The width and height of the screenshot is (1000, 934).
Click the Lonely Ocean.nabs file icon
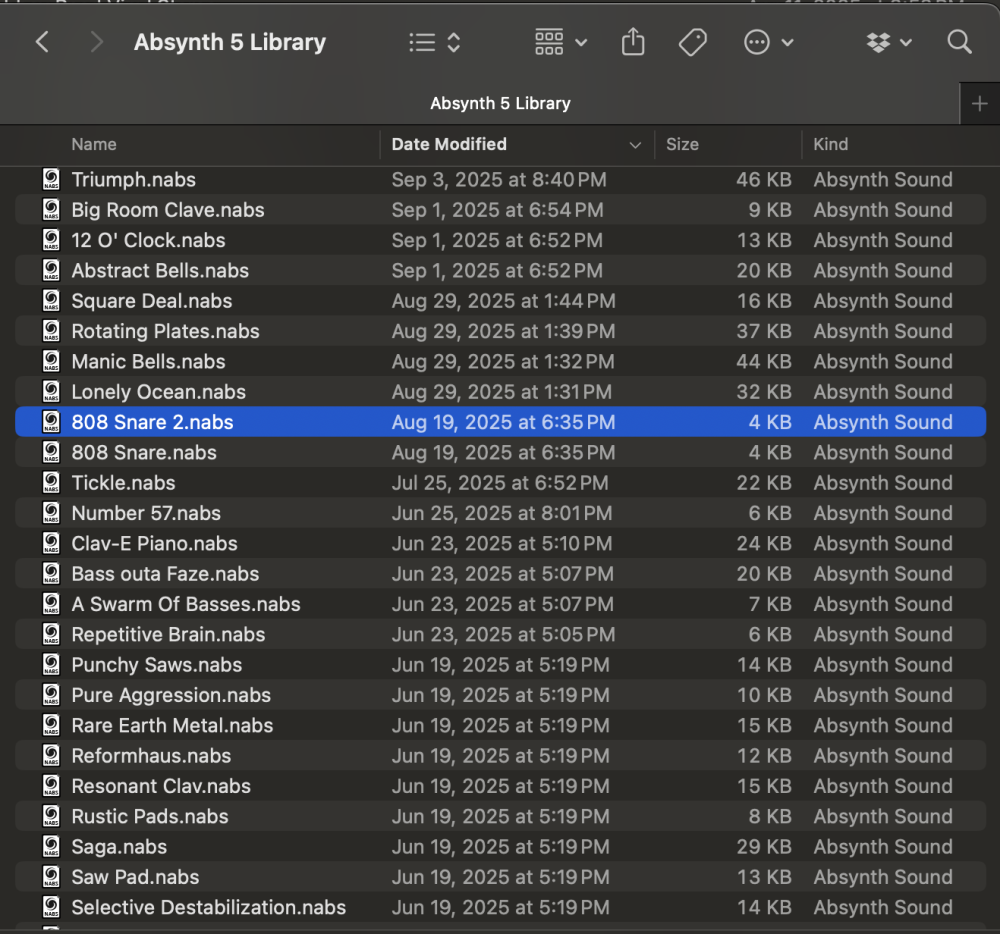[51, 391]
